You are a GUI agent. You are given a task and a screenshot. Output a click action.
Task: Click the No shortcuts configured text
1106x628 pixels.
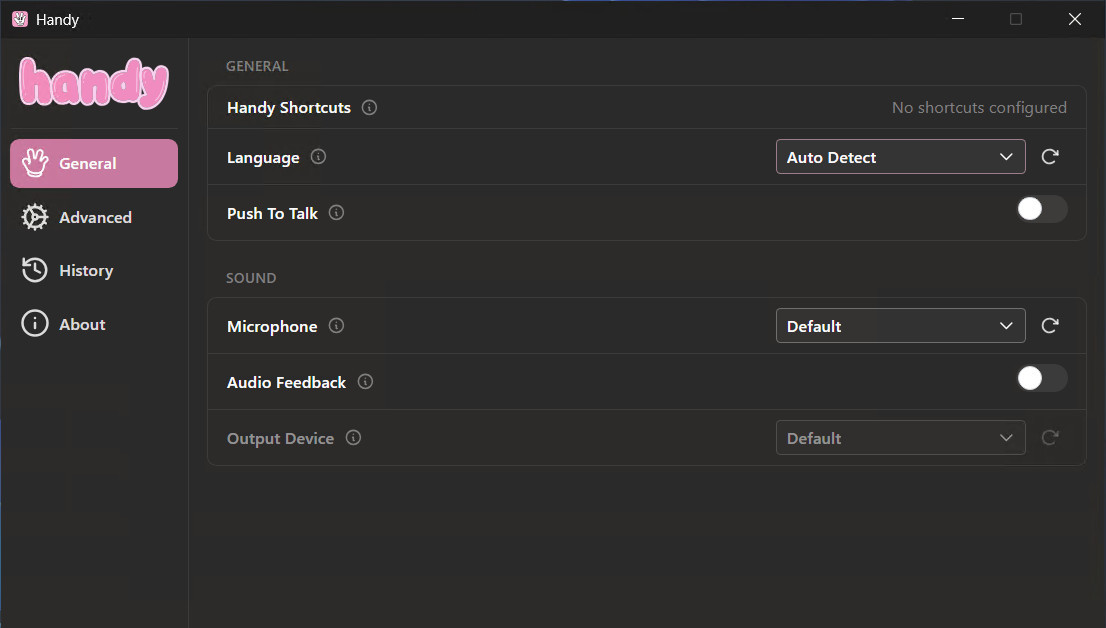(x=979, y=108)
